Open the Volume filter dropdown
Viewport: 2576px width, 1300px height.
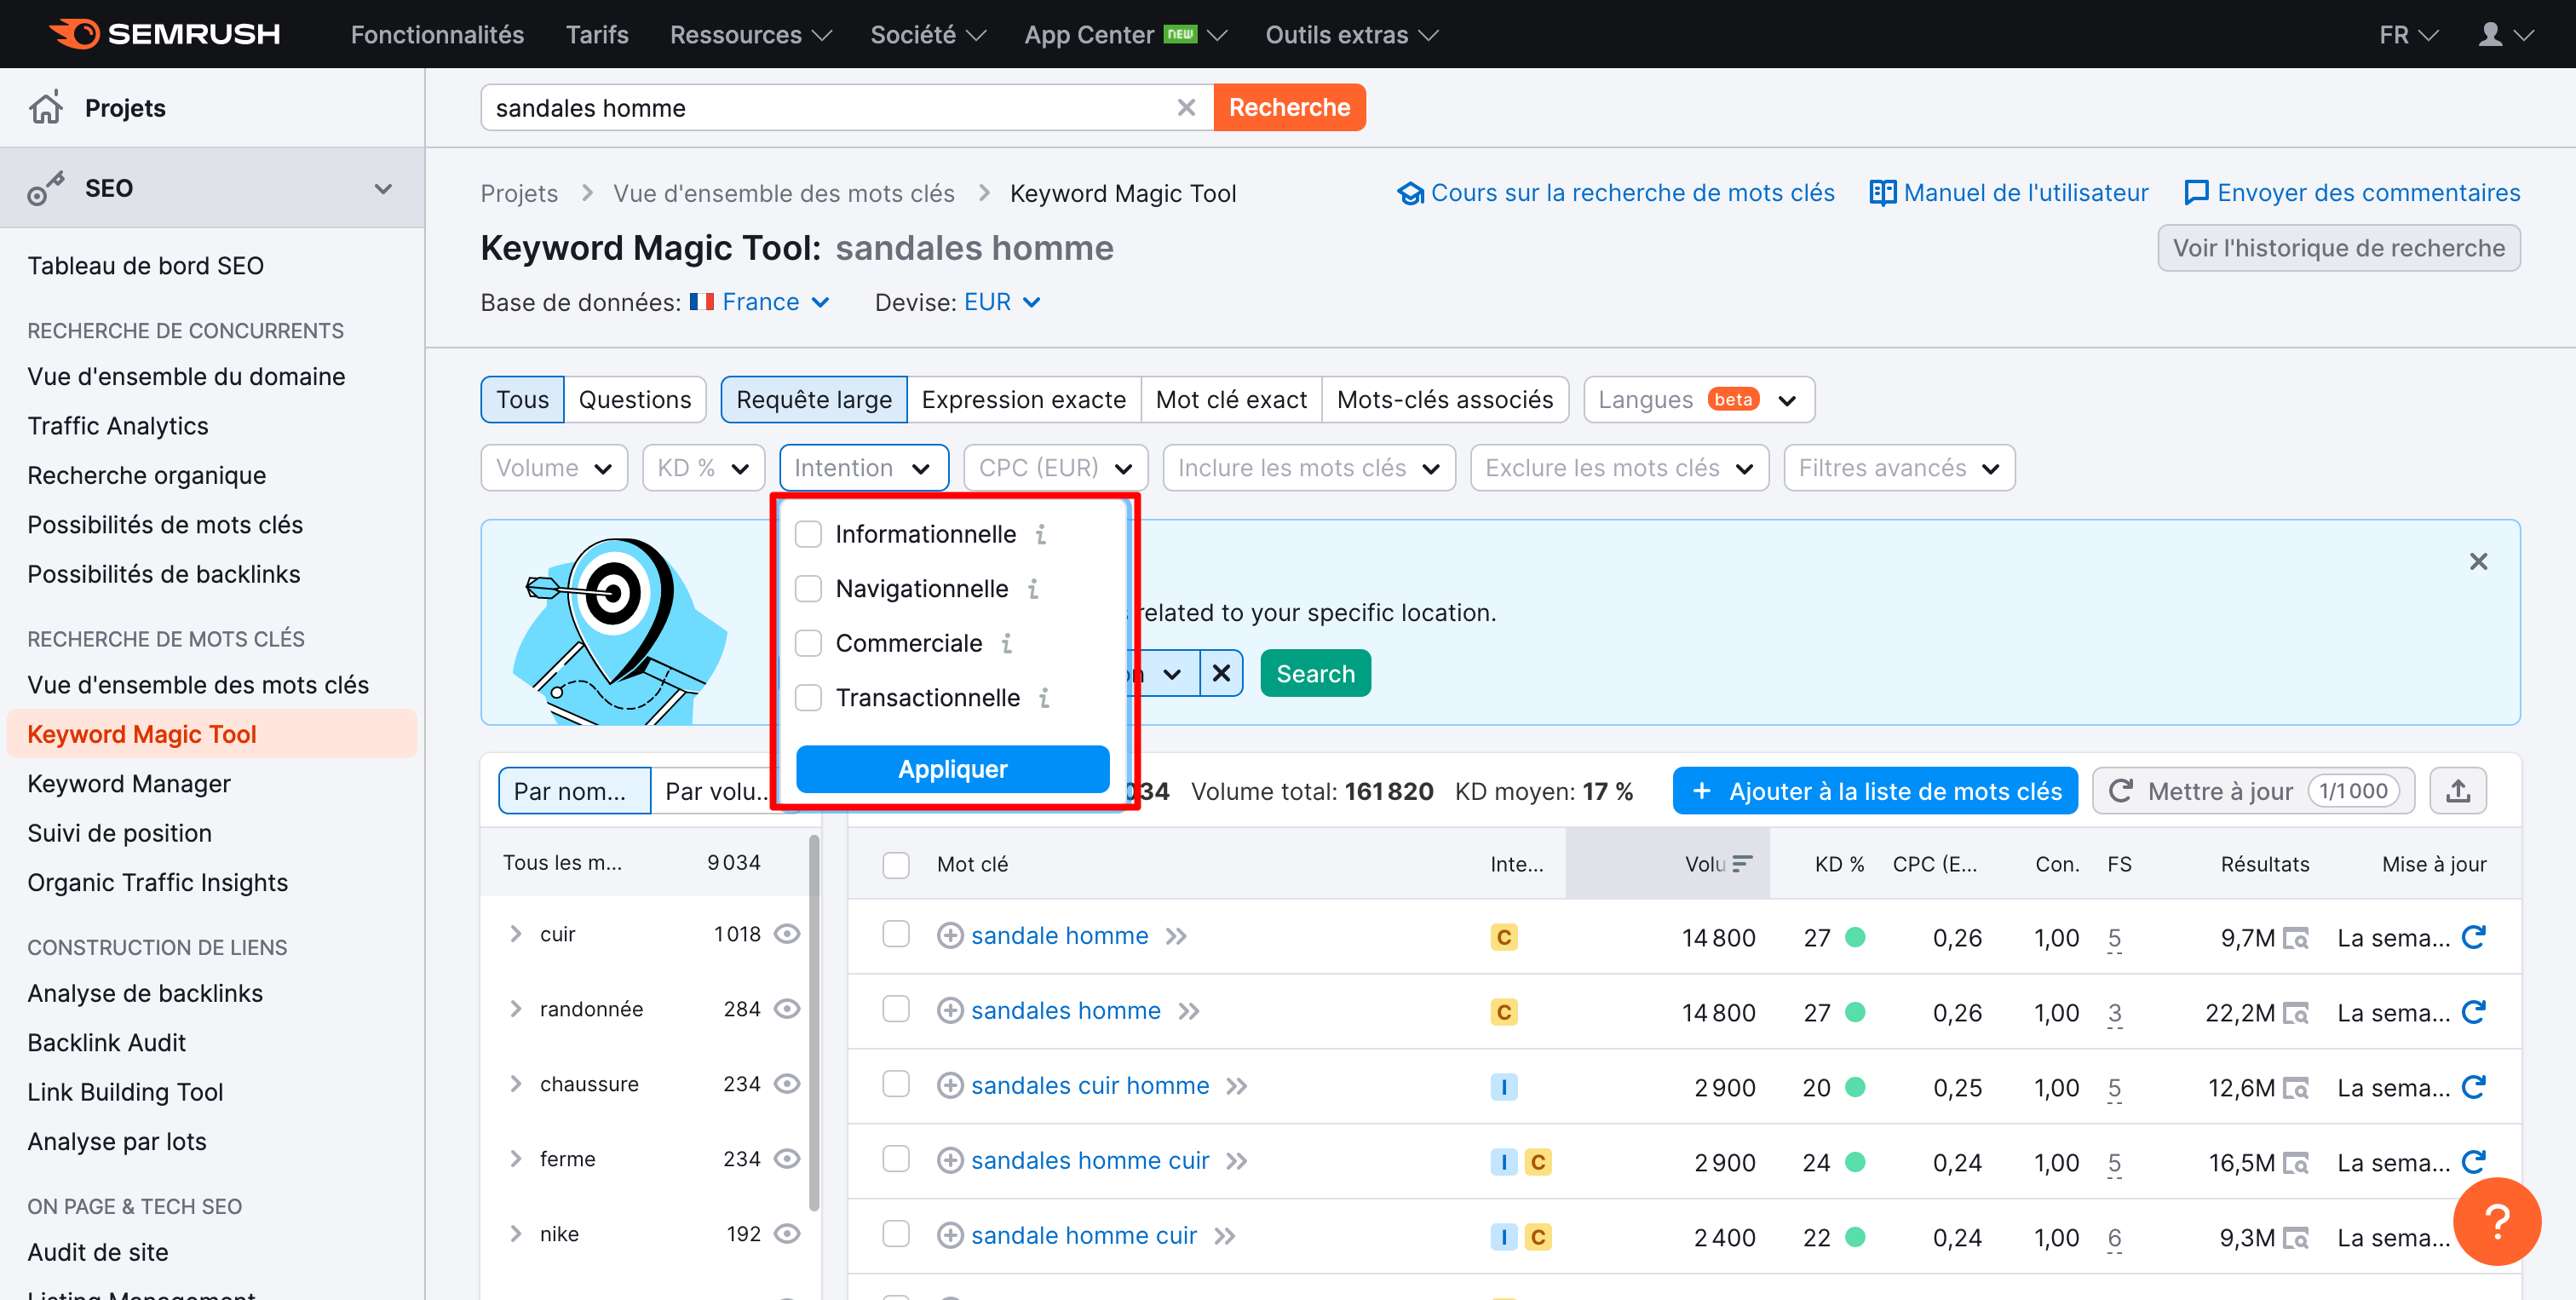coord(554,468)
